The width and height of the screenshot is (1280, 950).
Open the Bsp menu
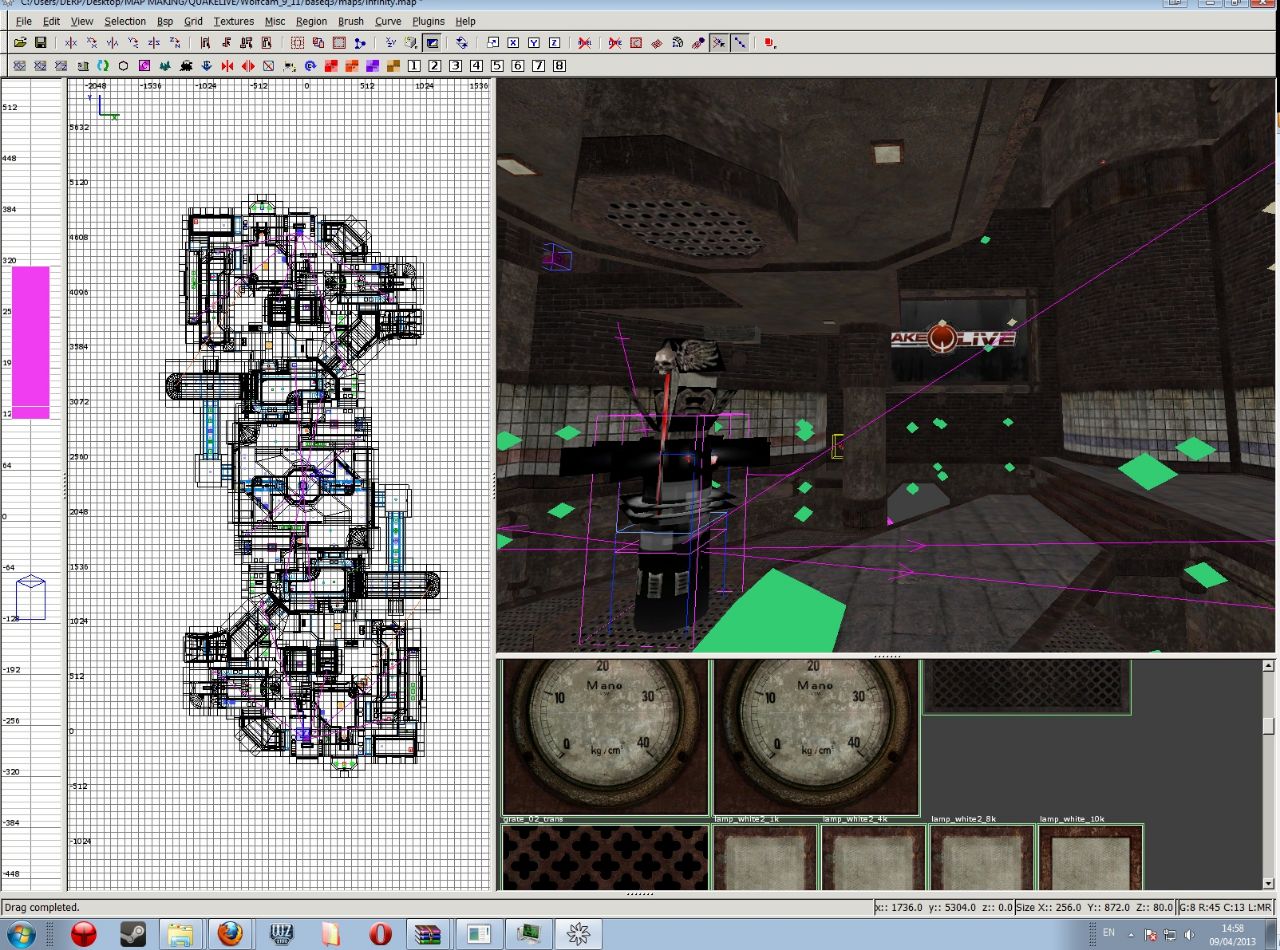(165, 21)
